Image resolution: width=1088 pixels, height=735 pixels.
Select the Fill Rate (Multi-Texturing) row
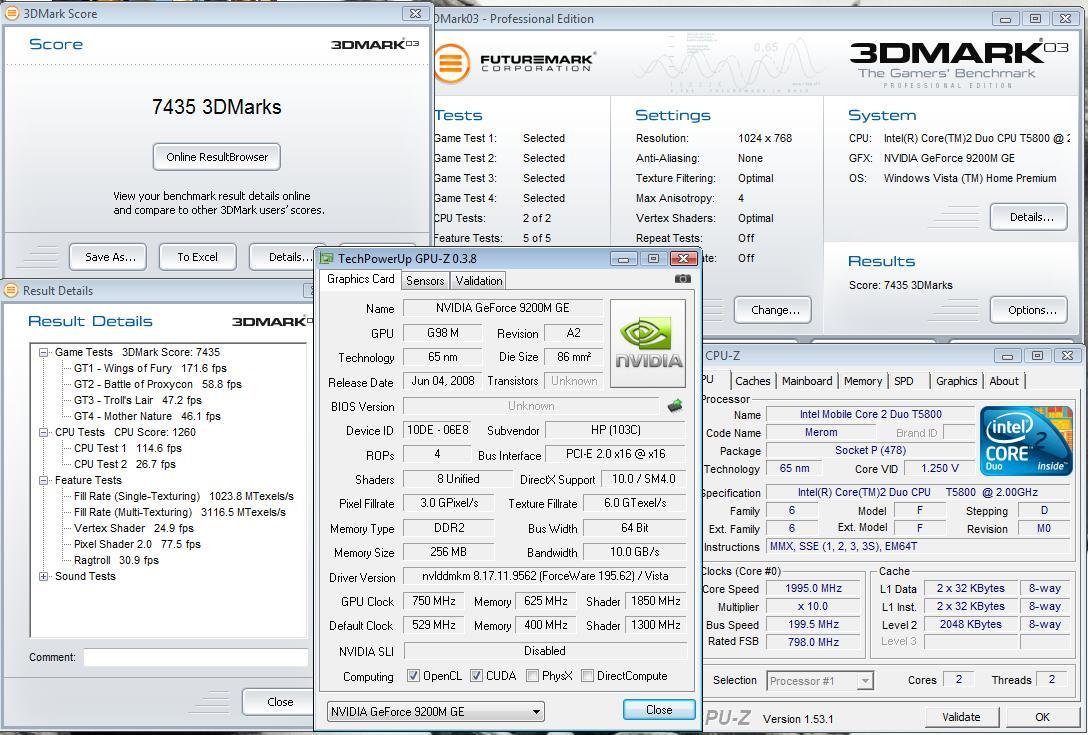[x=180, y=512]
